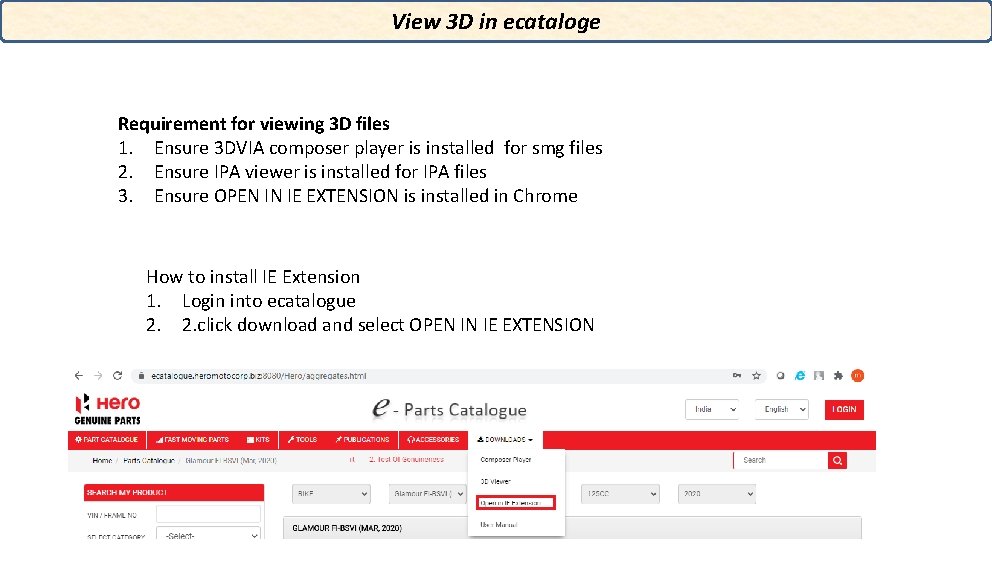Click the password key icon in address bar

pos(737,375)
